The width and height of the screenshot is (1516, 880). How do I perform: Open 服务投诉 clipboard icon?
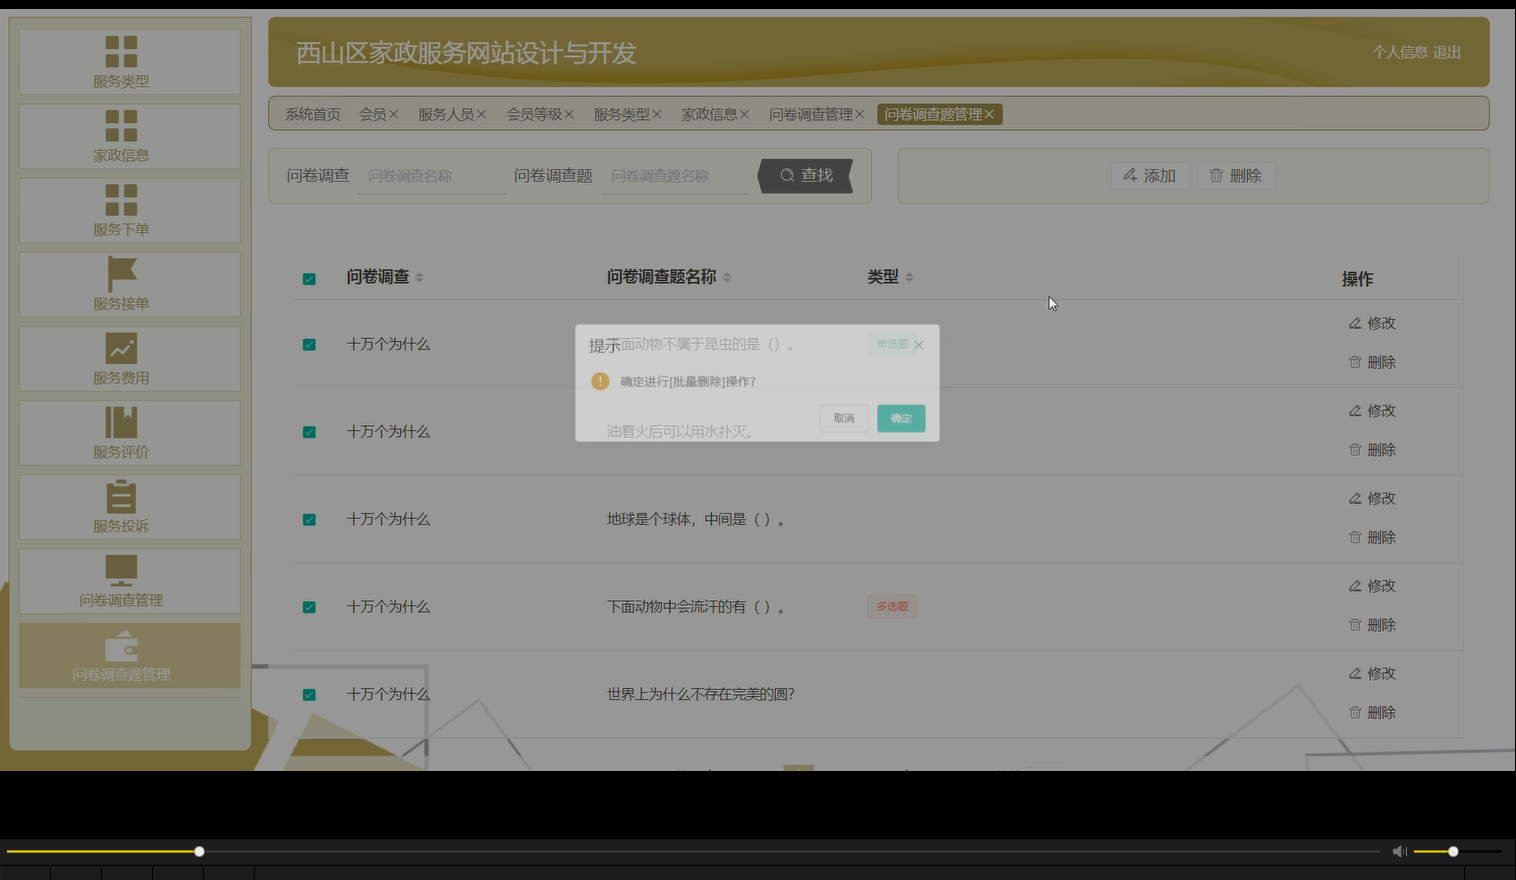[121, 496]
